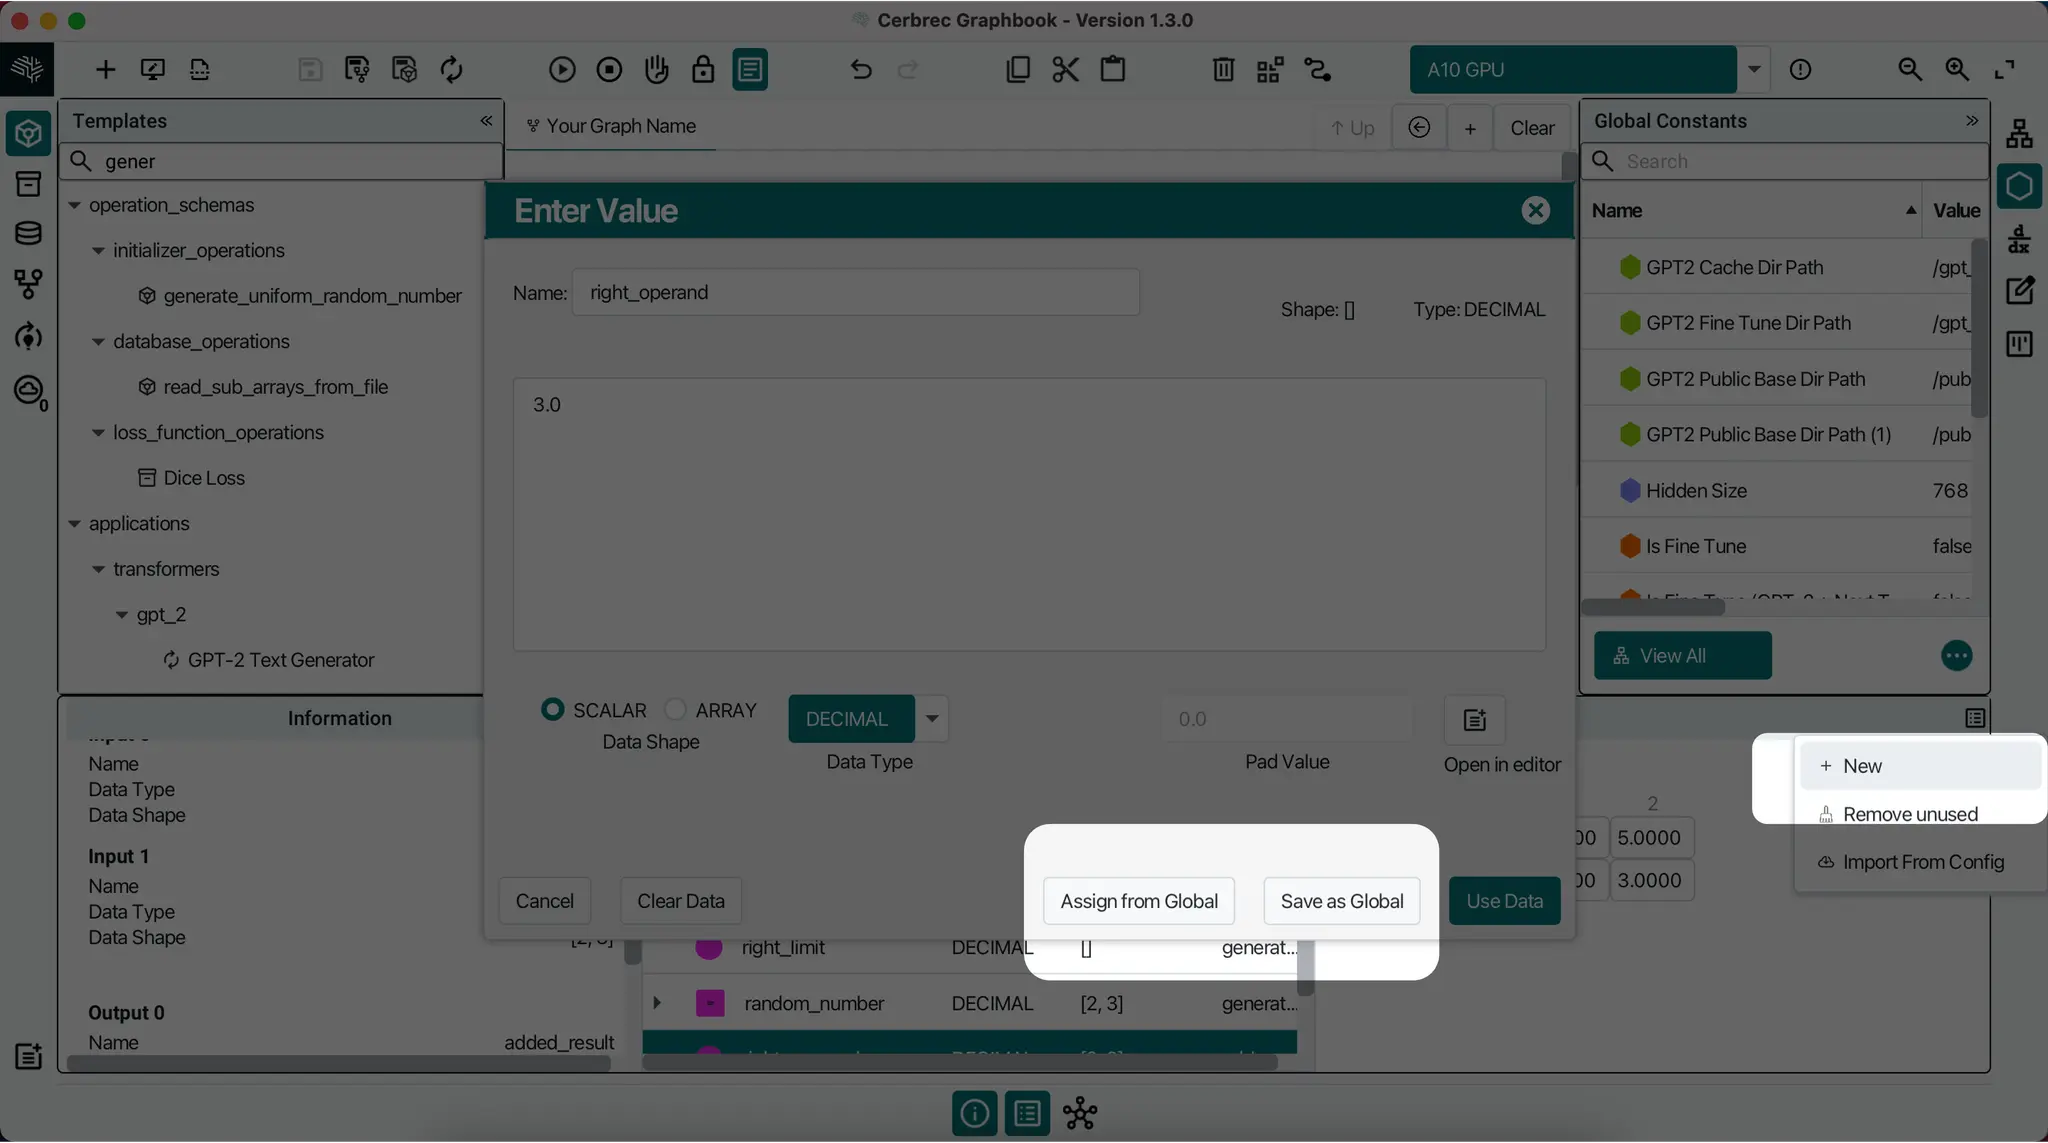The height and width of the screenshot is (1143, 2048).
Task: Select the ARRAY data shape option
Action: pos(676,709)
